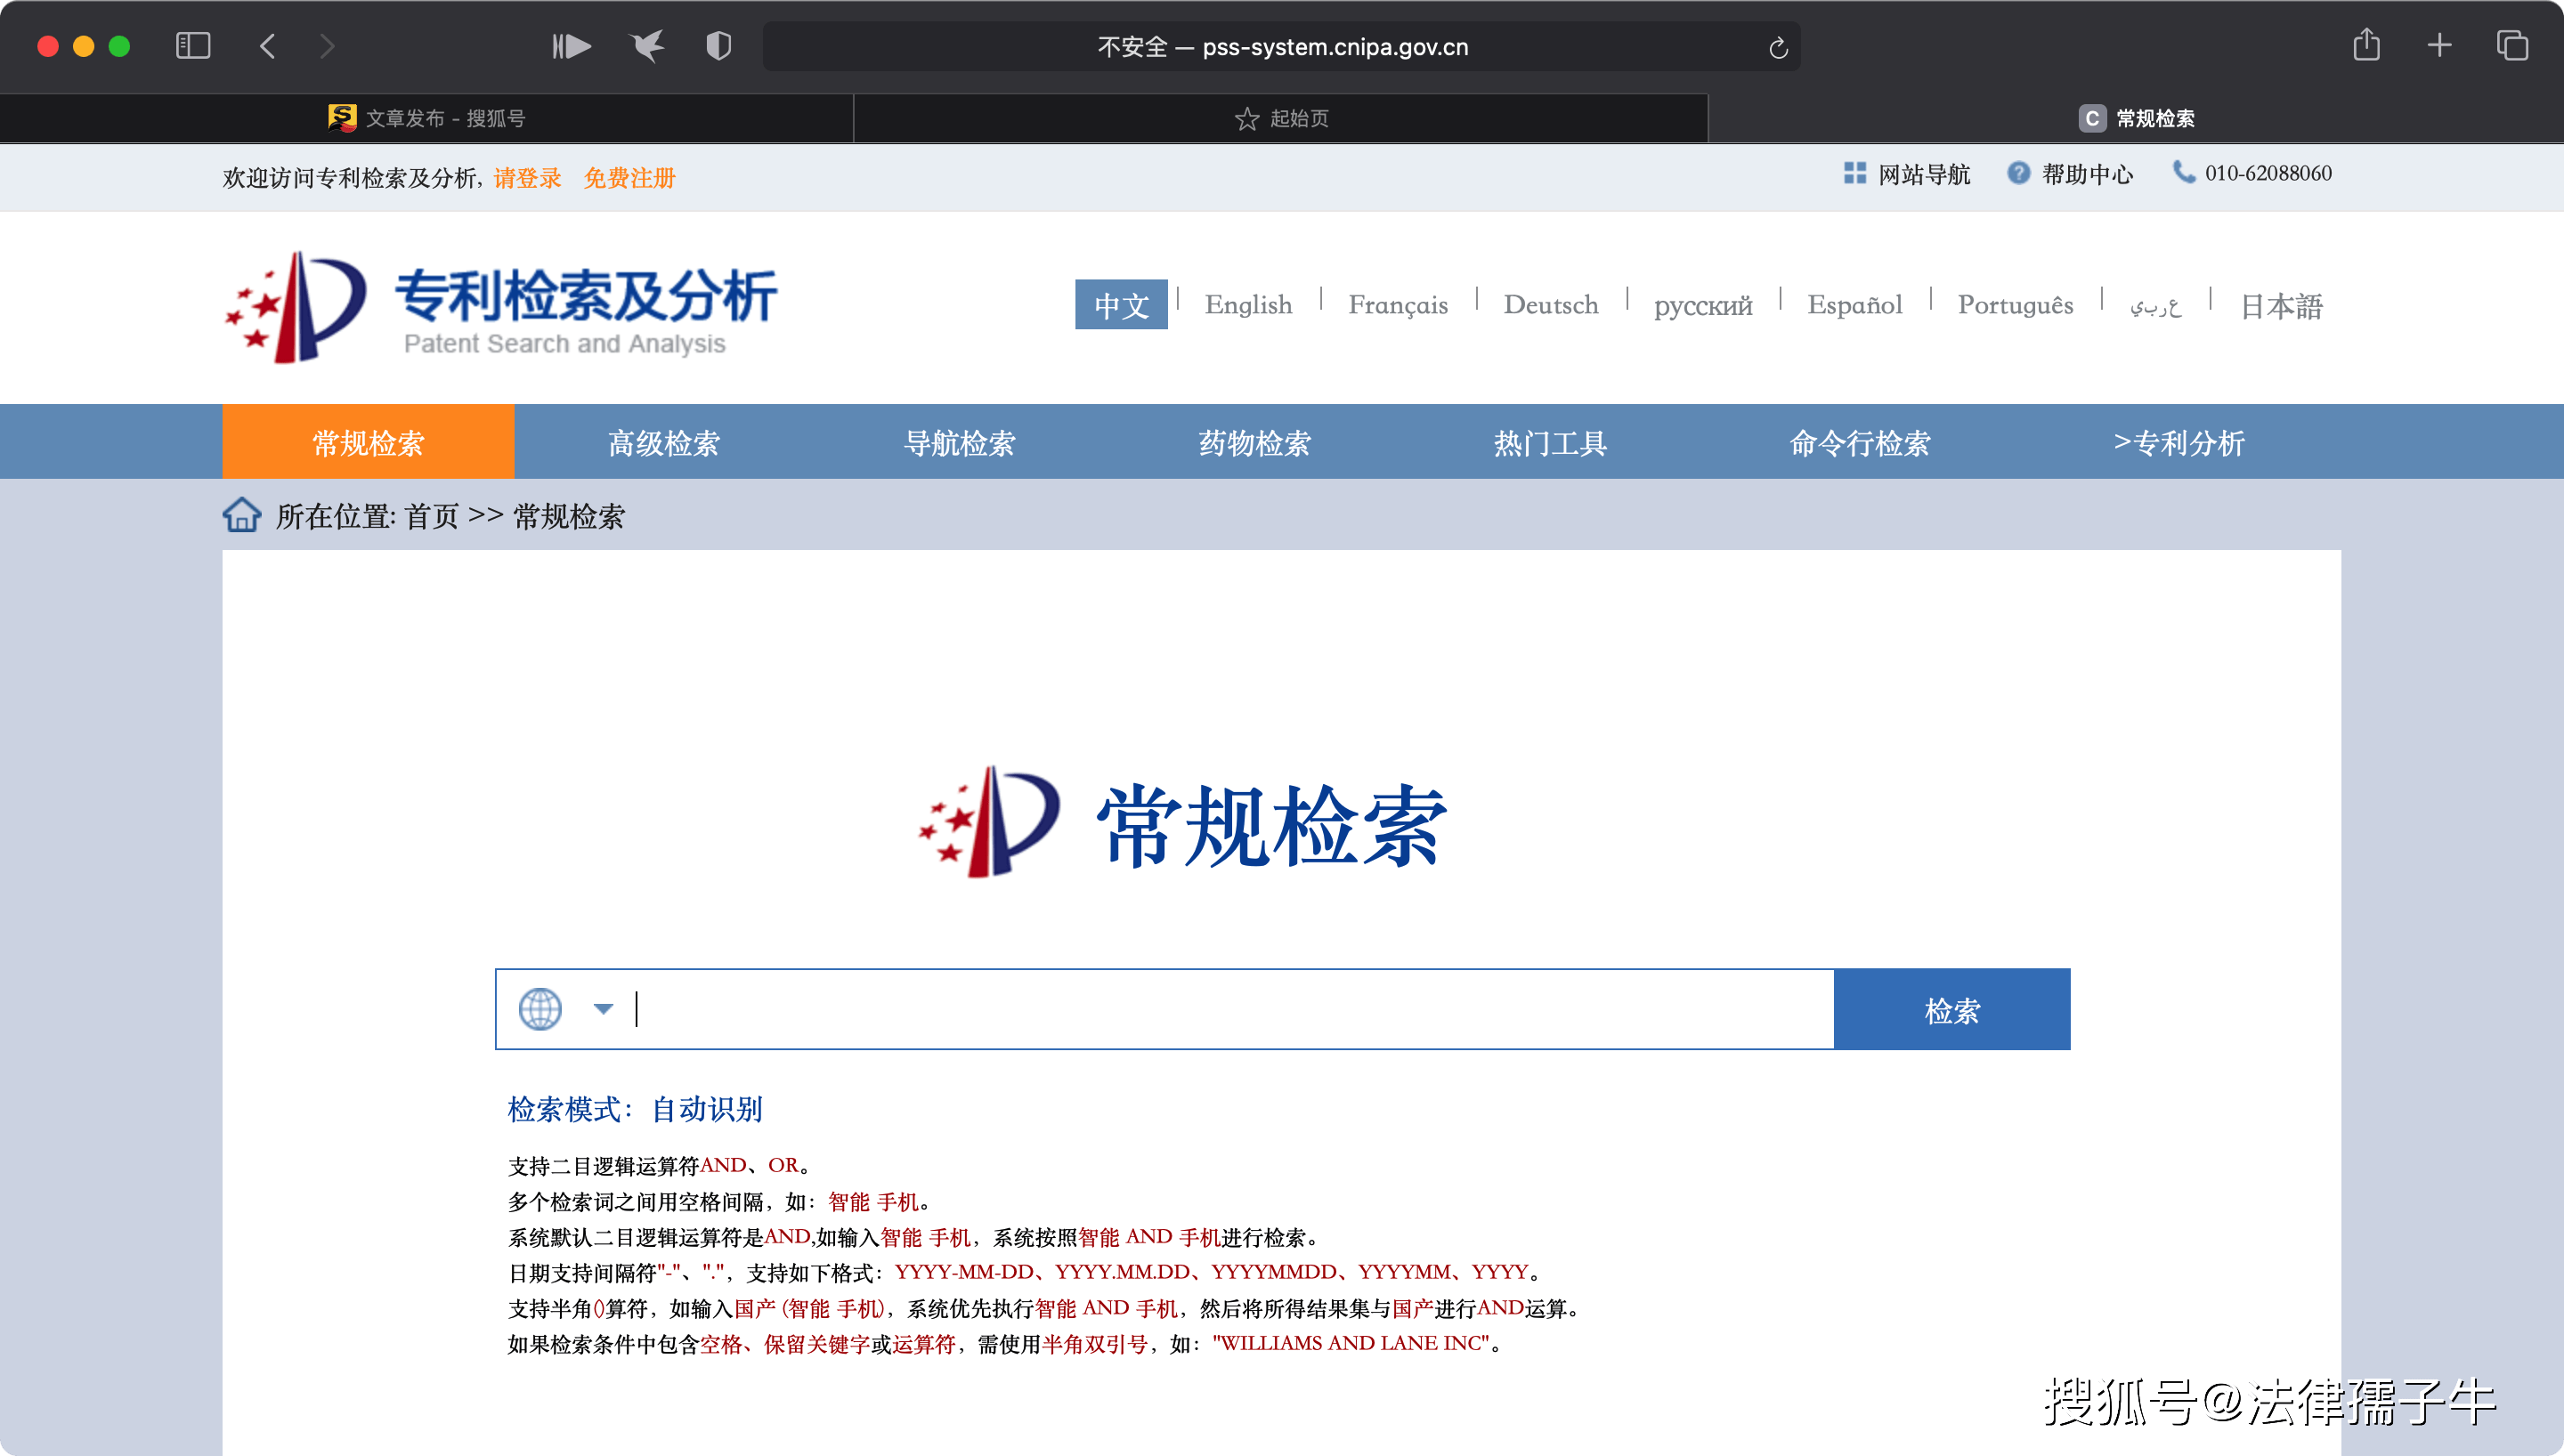Toggle the Safari sidebar icon

click(193, 45)
